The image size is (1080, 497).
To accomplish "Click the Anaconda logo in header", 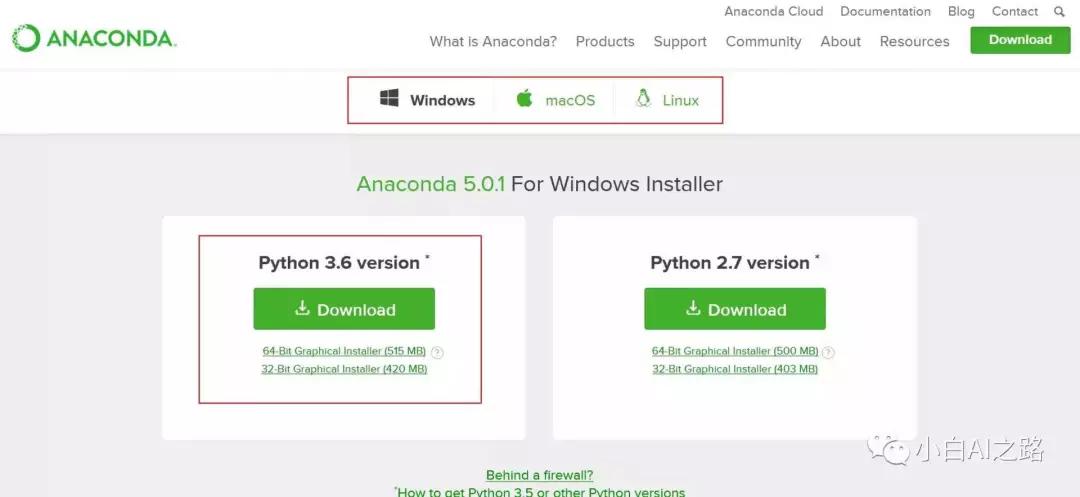I will [94, 38].
